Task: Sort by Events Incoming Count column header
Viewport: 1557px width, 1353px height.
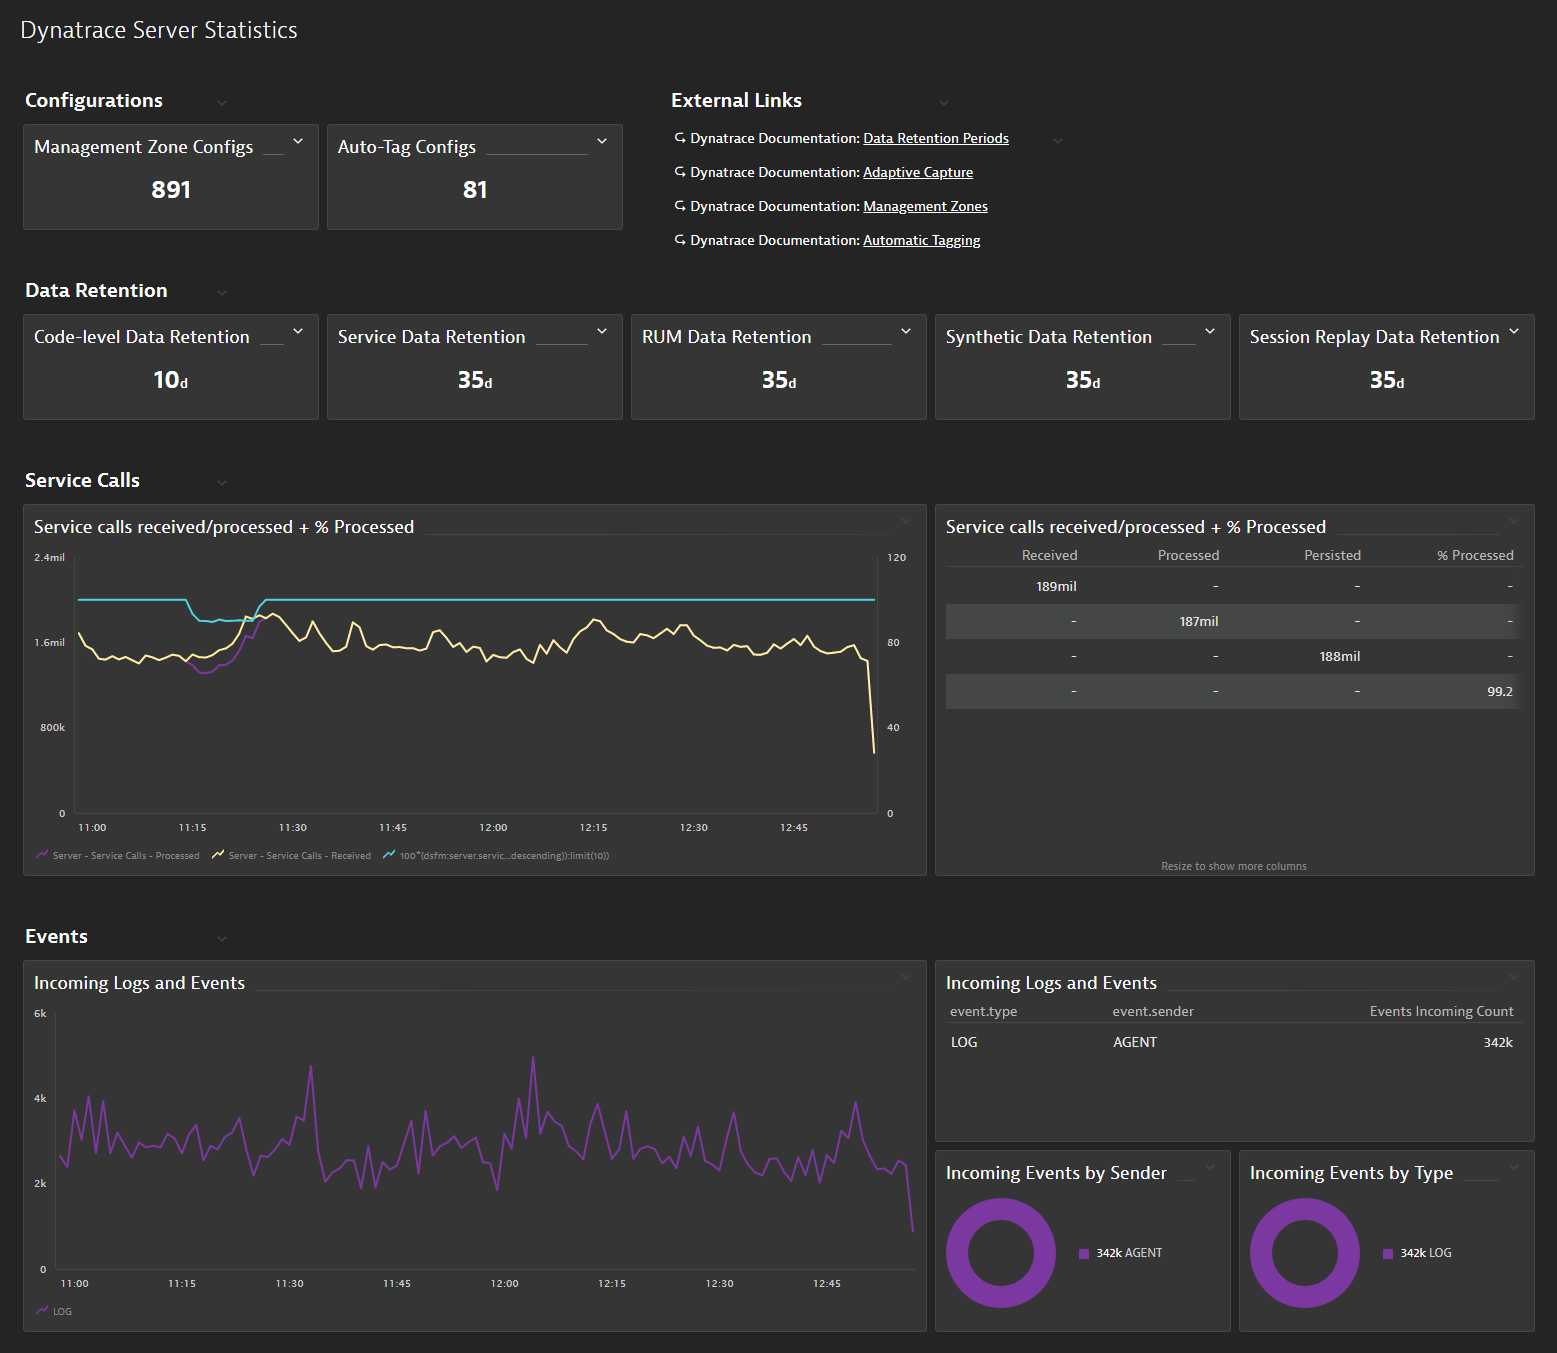Action: coord(1441,1012)
